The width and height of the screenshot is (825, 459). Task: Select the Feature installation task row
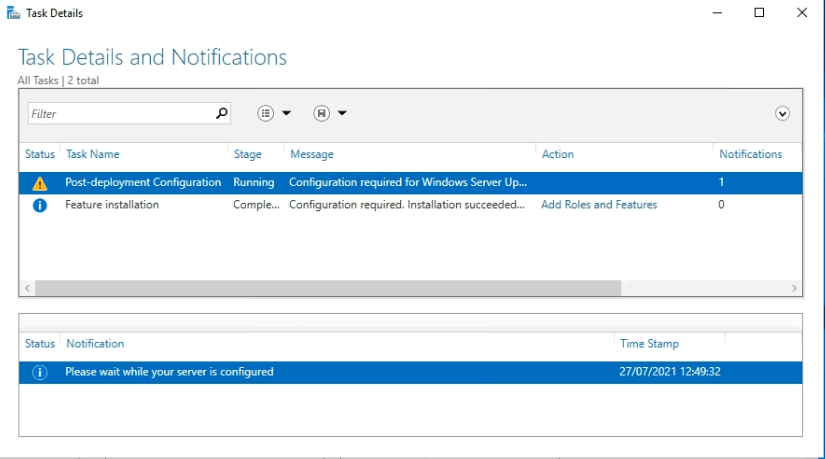pyautogui.click(x=112, y=205)
